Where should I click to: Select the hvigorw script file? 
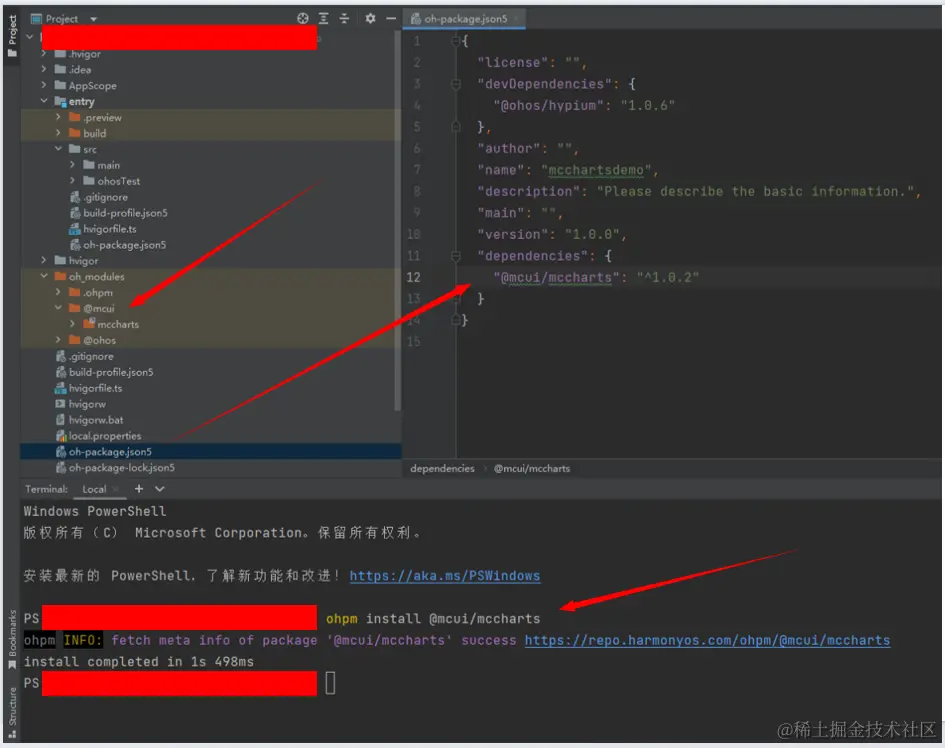[x=87, y=404]
